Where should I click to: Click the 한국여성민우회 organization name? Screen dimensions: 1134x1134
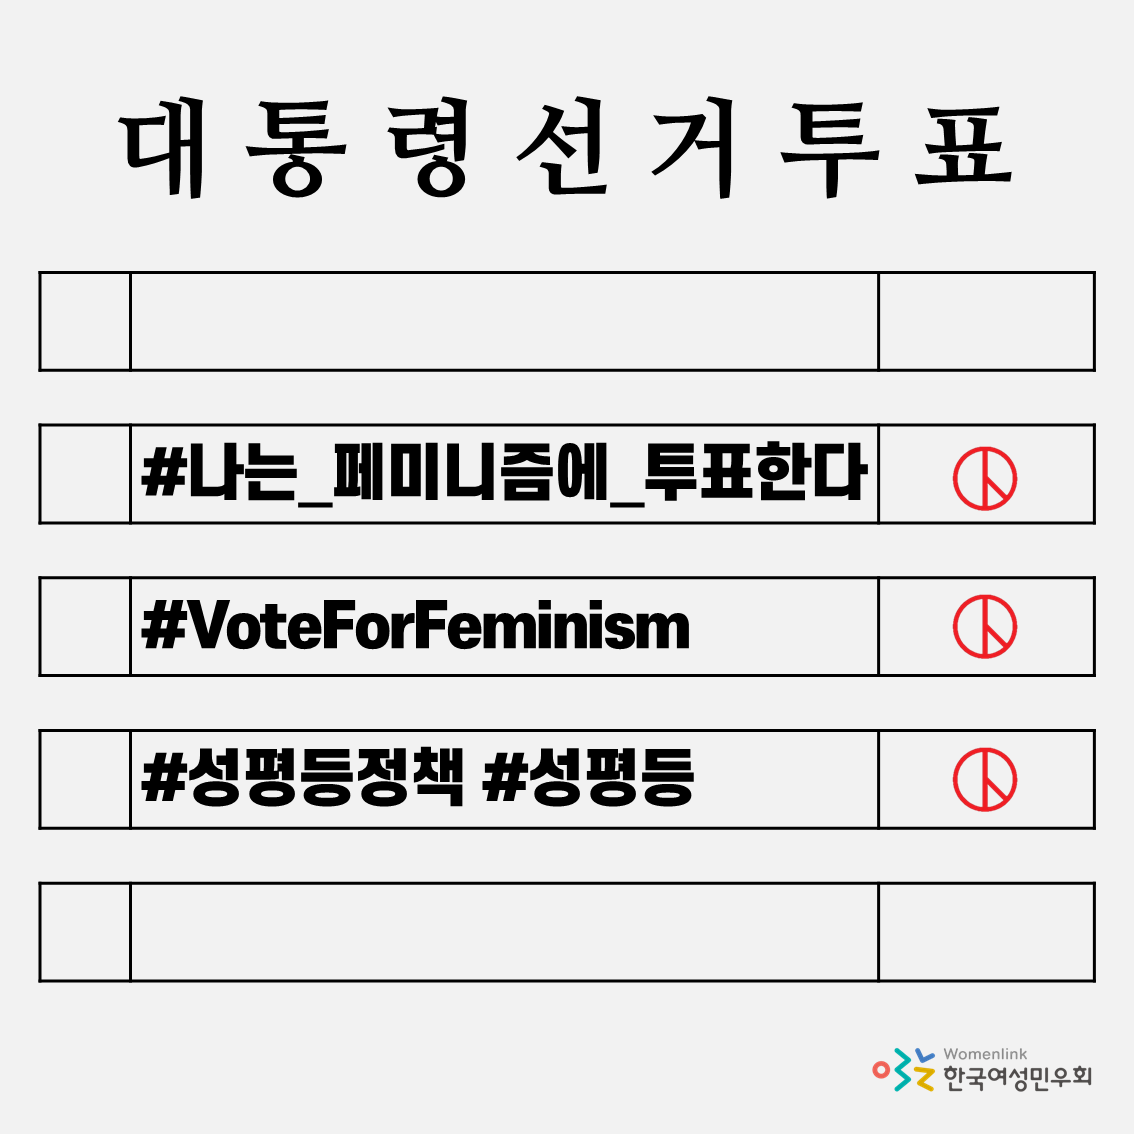tap(1017, 1078)
